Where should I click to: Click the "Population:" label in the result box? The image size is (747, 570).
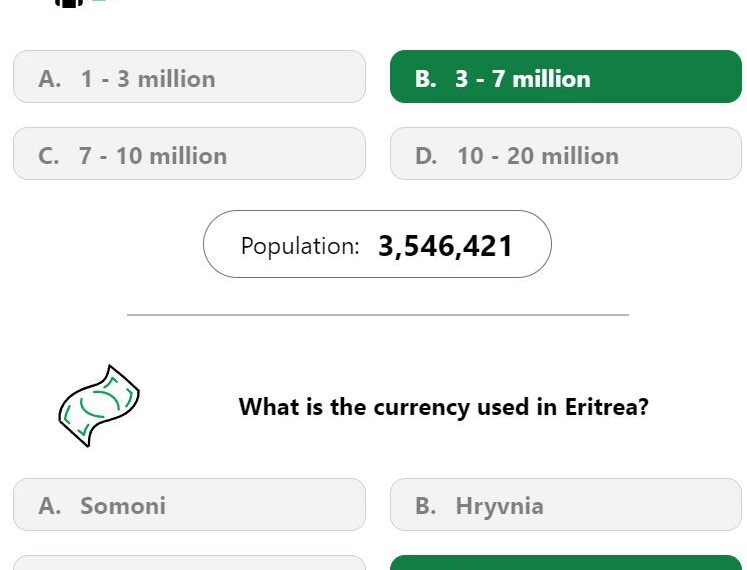point(300,246)
